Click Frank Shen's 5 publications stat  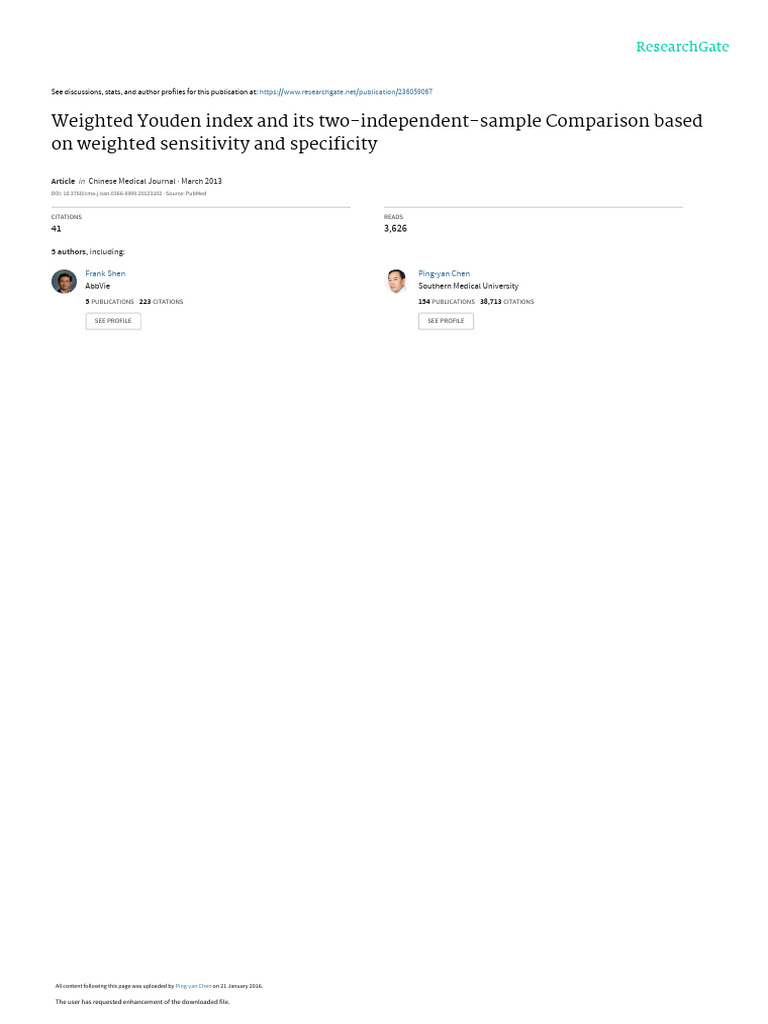(109, 301)
